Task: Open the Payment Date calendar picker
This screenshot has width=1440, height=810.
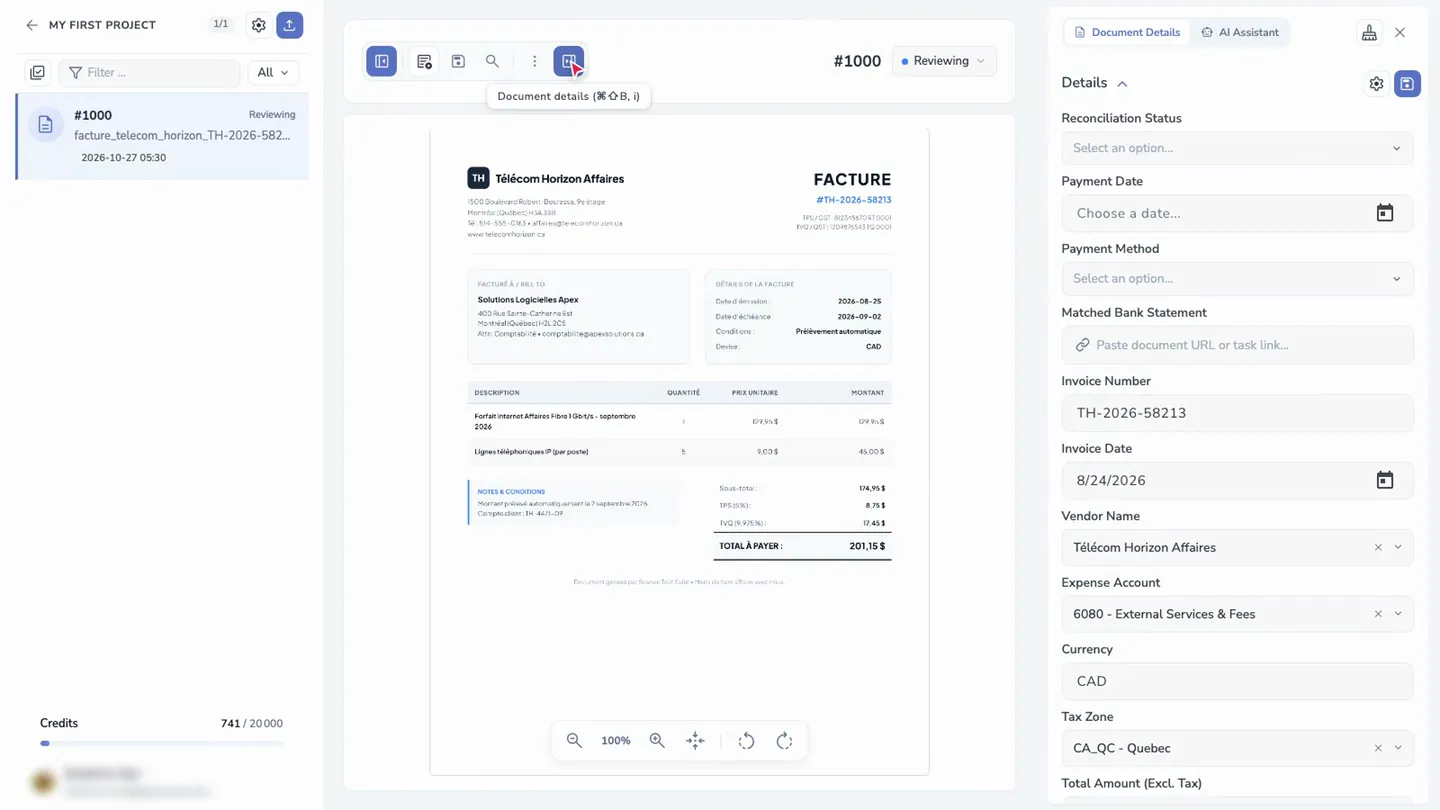Action: 1385,213
